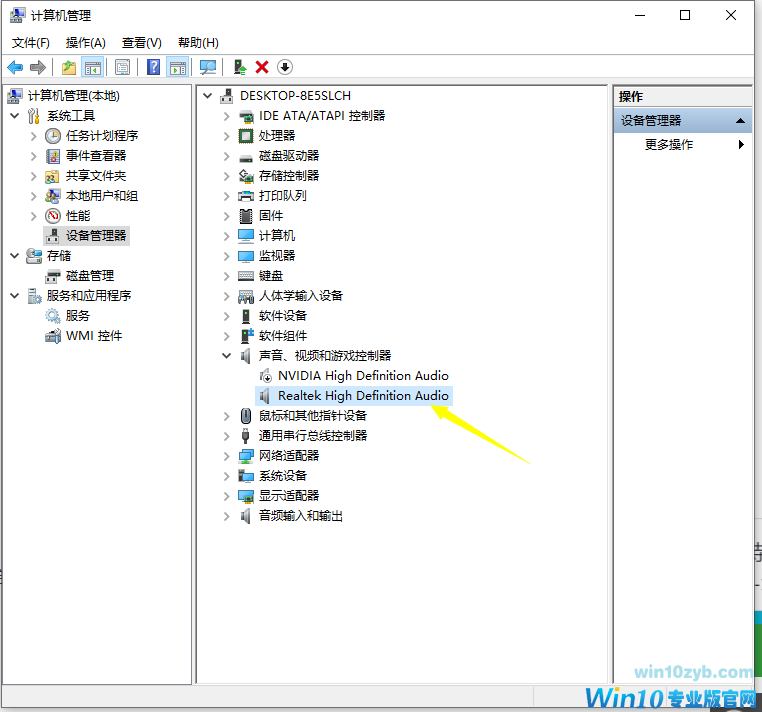Open Help via the blue question mark icon
The width and height of the screenshot is (762, 712).
point(153,67)
